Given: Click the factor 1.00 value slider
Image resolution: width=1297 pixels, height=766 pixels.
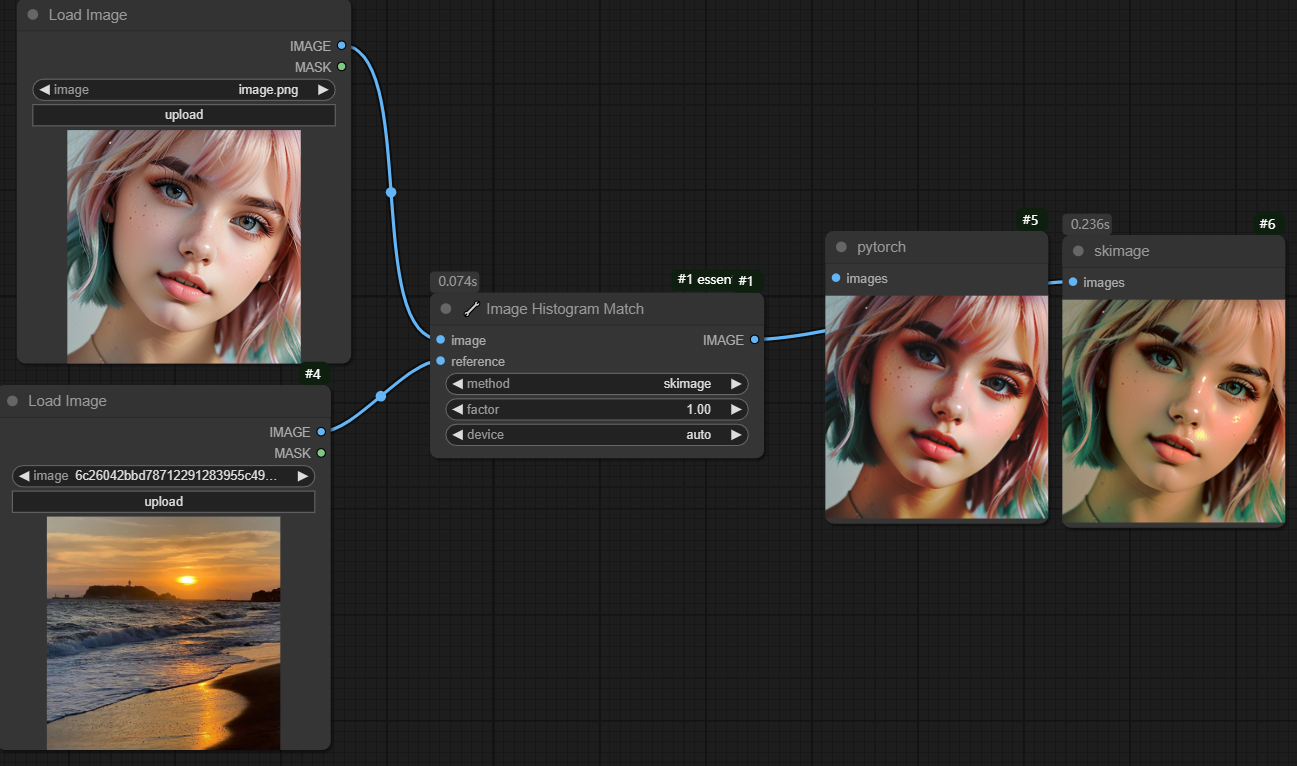Looking at the screenshot, I should click(x=596, y=409).
